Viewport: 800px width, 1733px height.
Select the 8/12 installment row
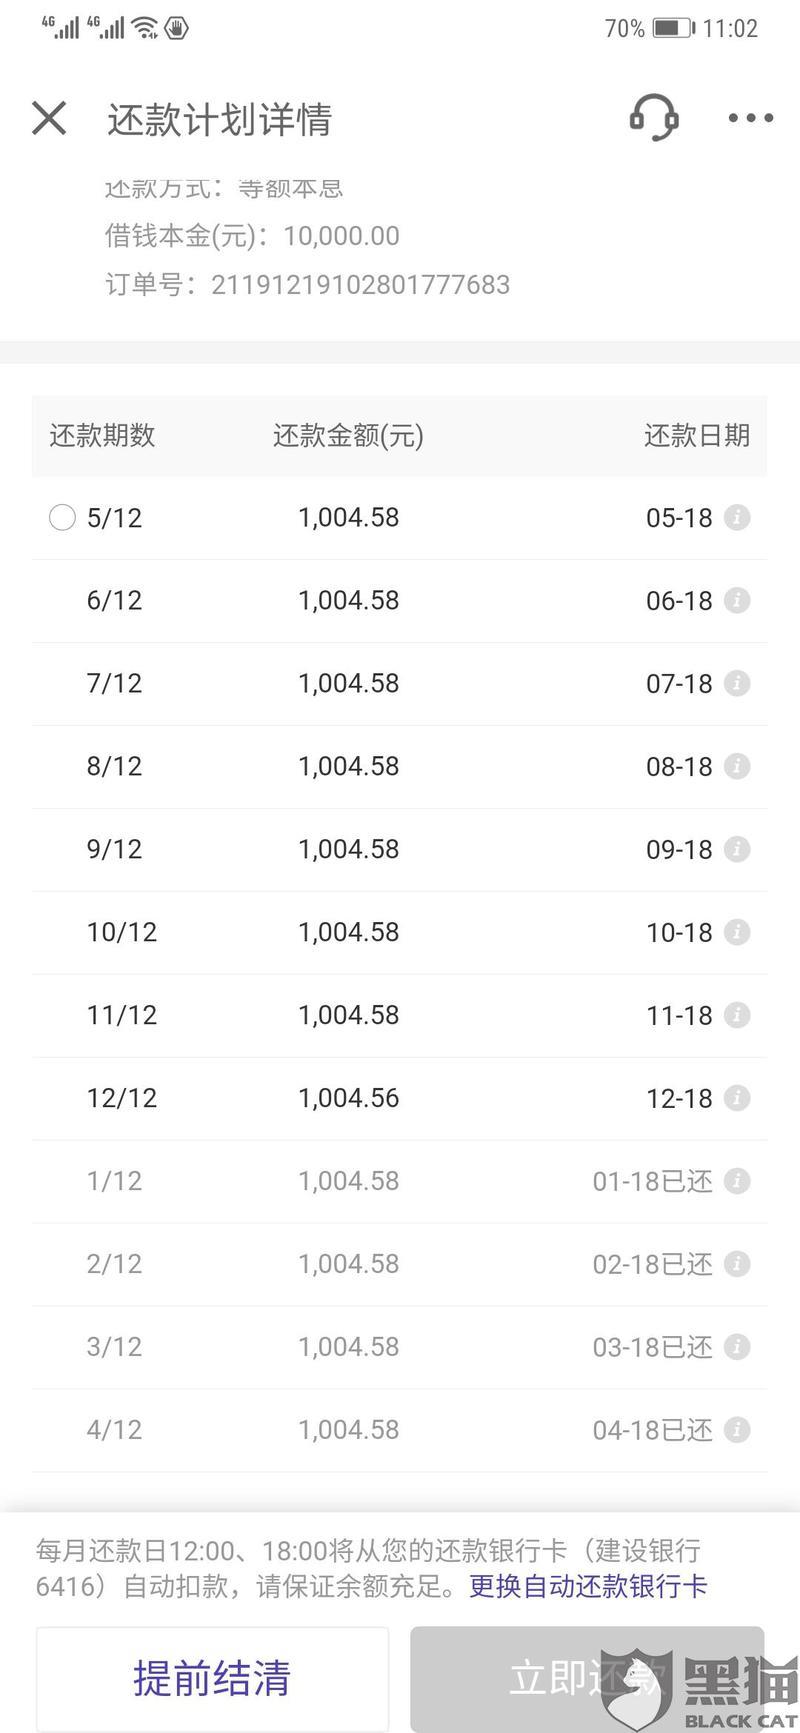click(x=400, y=766)
